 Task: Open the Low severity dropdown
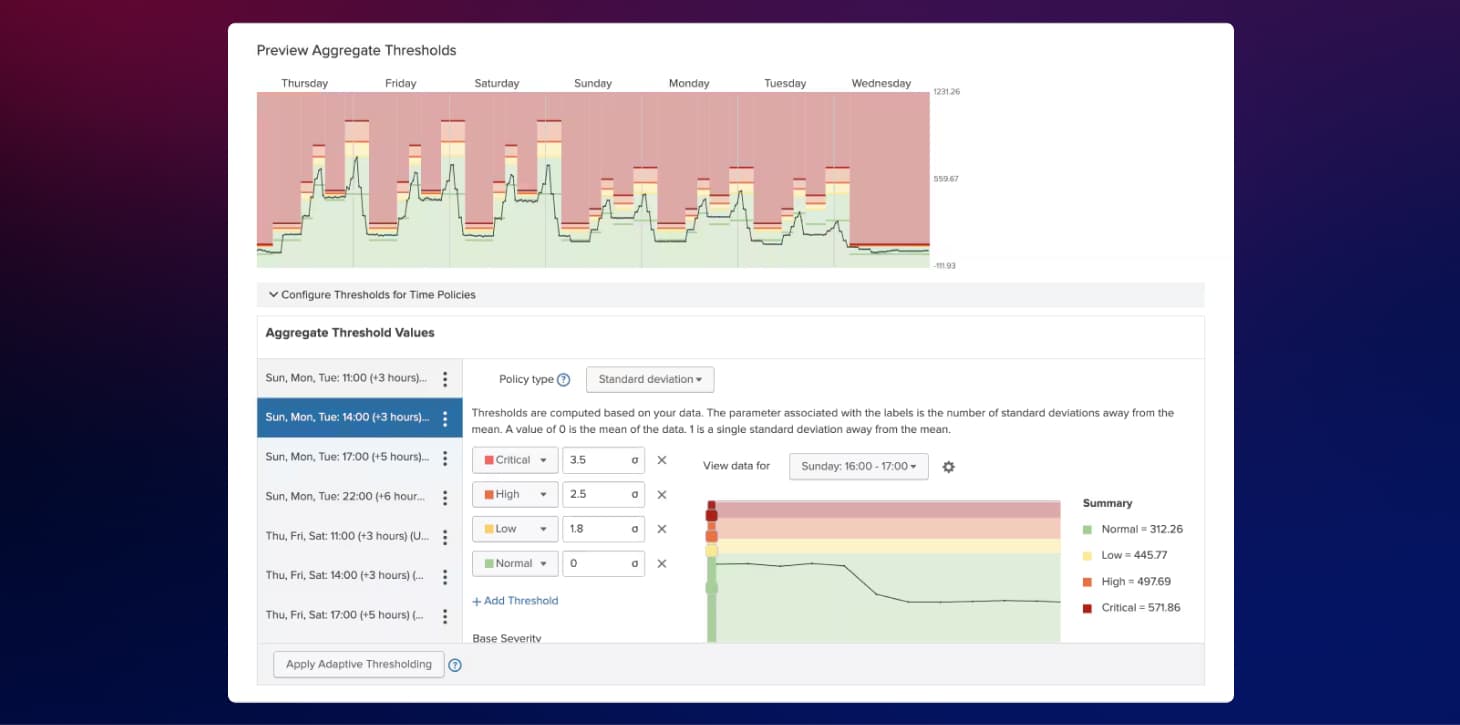click(514, 528)
